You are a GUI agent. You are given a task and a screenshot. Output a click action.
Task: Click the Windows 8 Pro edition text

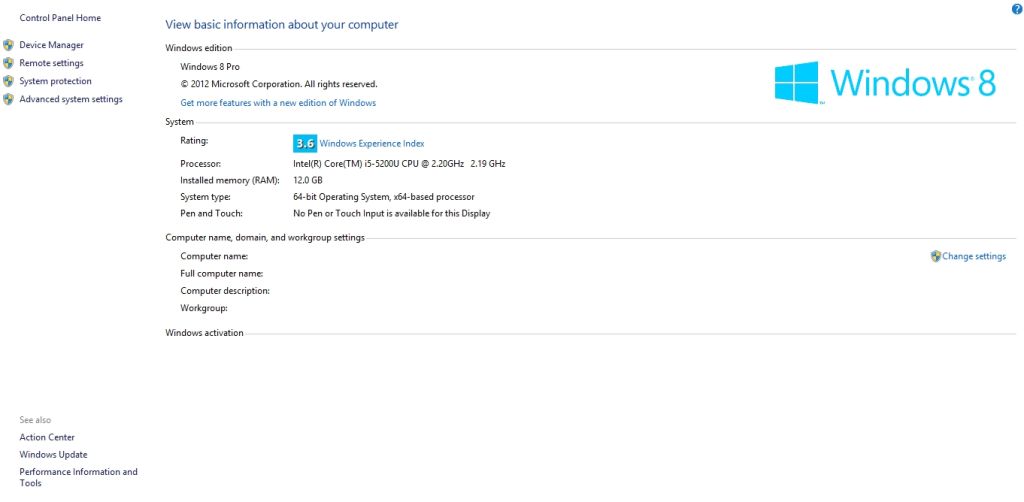(210, 67)
